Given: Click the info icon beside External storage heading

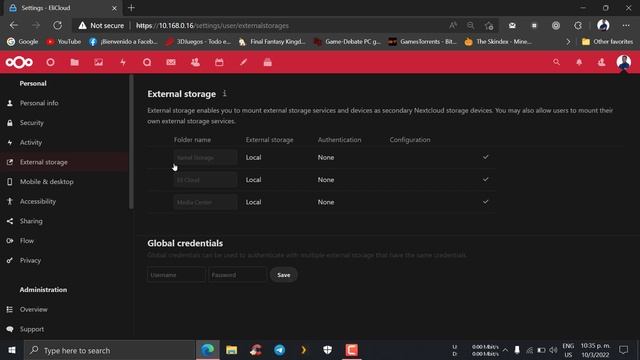Looking at the screenshot, I should coord(224,93).
